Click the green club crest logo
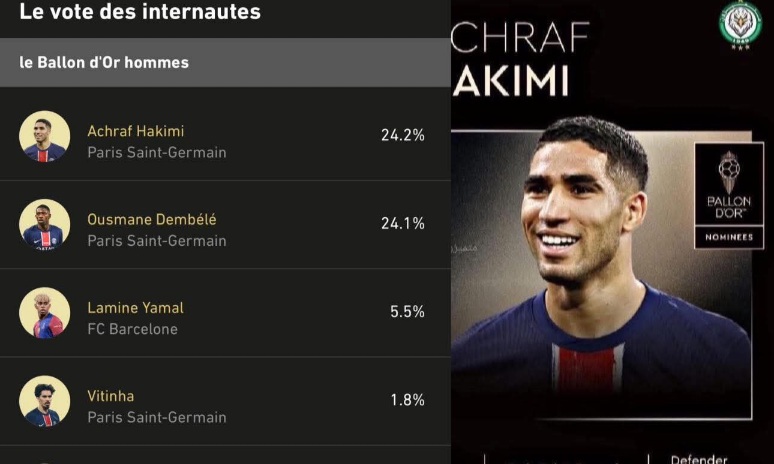The image size is (774, 464). click(x=740, y=24)
